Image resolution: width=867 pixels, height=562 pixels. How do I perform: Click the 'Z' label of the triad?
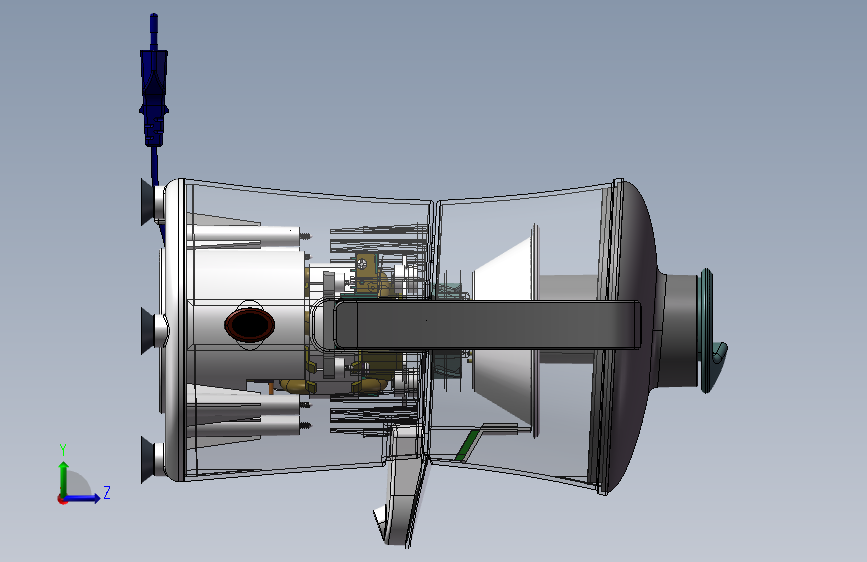point(107,492)
